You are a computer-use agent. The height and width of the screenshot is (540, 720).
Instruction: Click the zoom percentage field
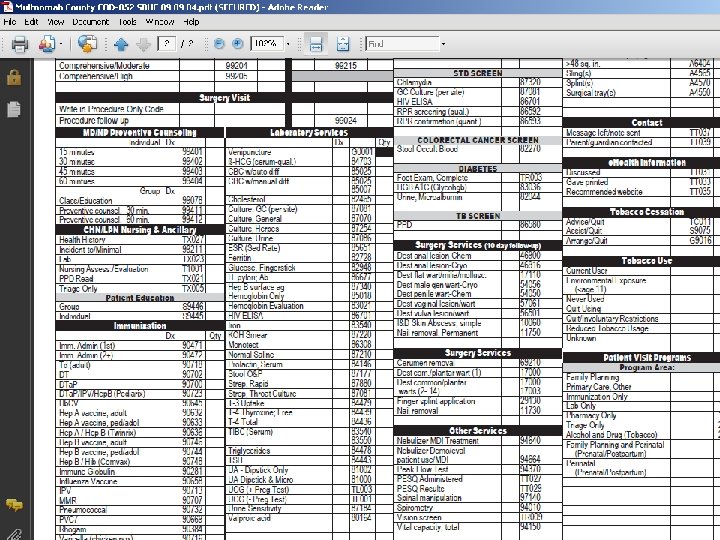266,44
